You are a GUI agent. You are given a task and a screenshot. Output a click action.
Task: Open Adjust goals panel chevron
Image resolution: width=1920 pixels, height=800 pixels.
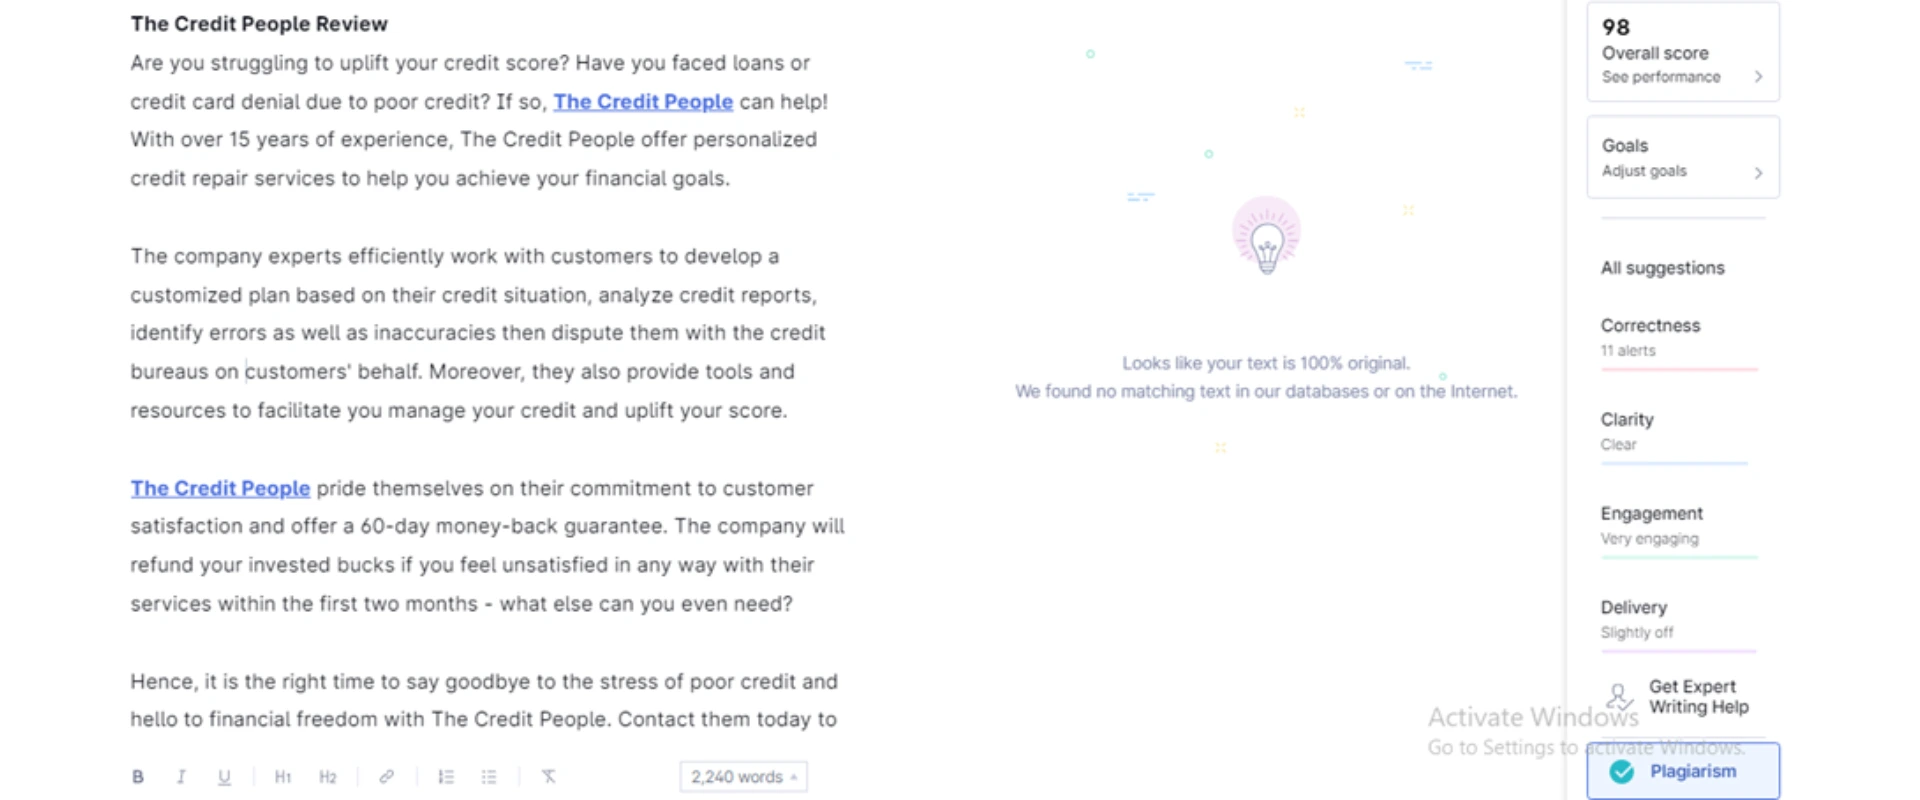[x=1758, y=172]
